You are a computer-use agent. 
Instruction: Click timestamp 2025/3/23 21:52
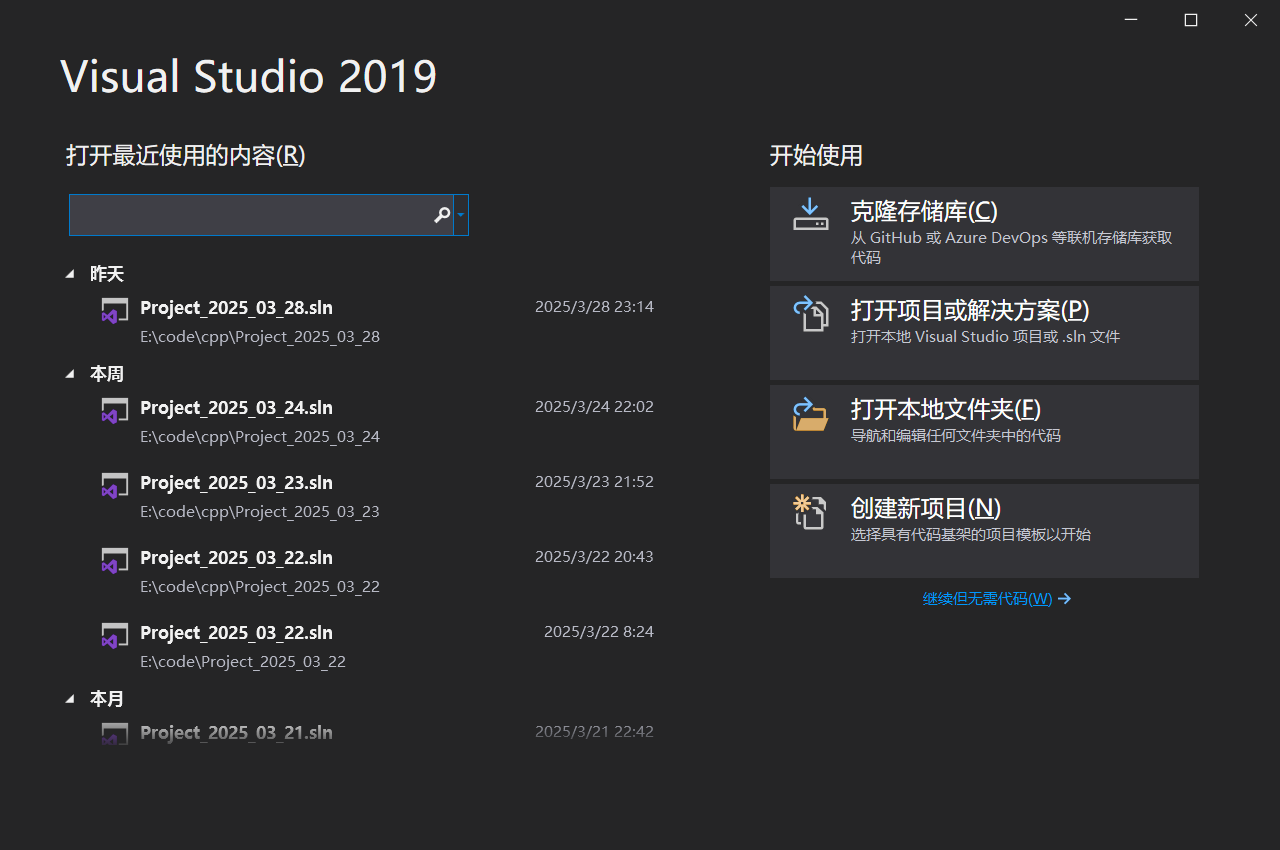click(x=594, y=482)
